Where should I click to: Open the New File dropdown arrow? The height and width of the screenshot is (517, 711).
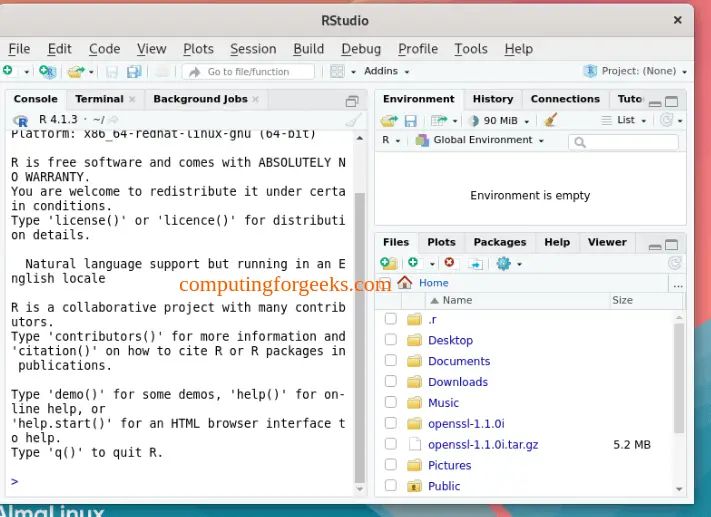point(26,72)
